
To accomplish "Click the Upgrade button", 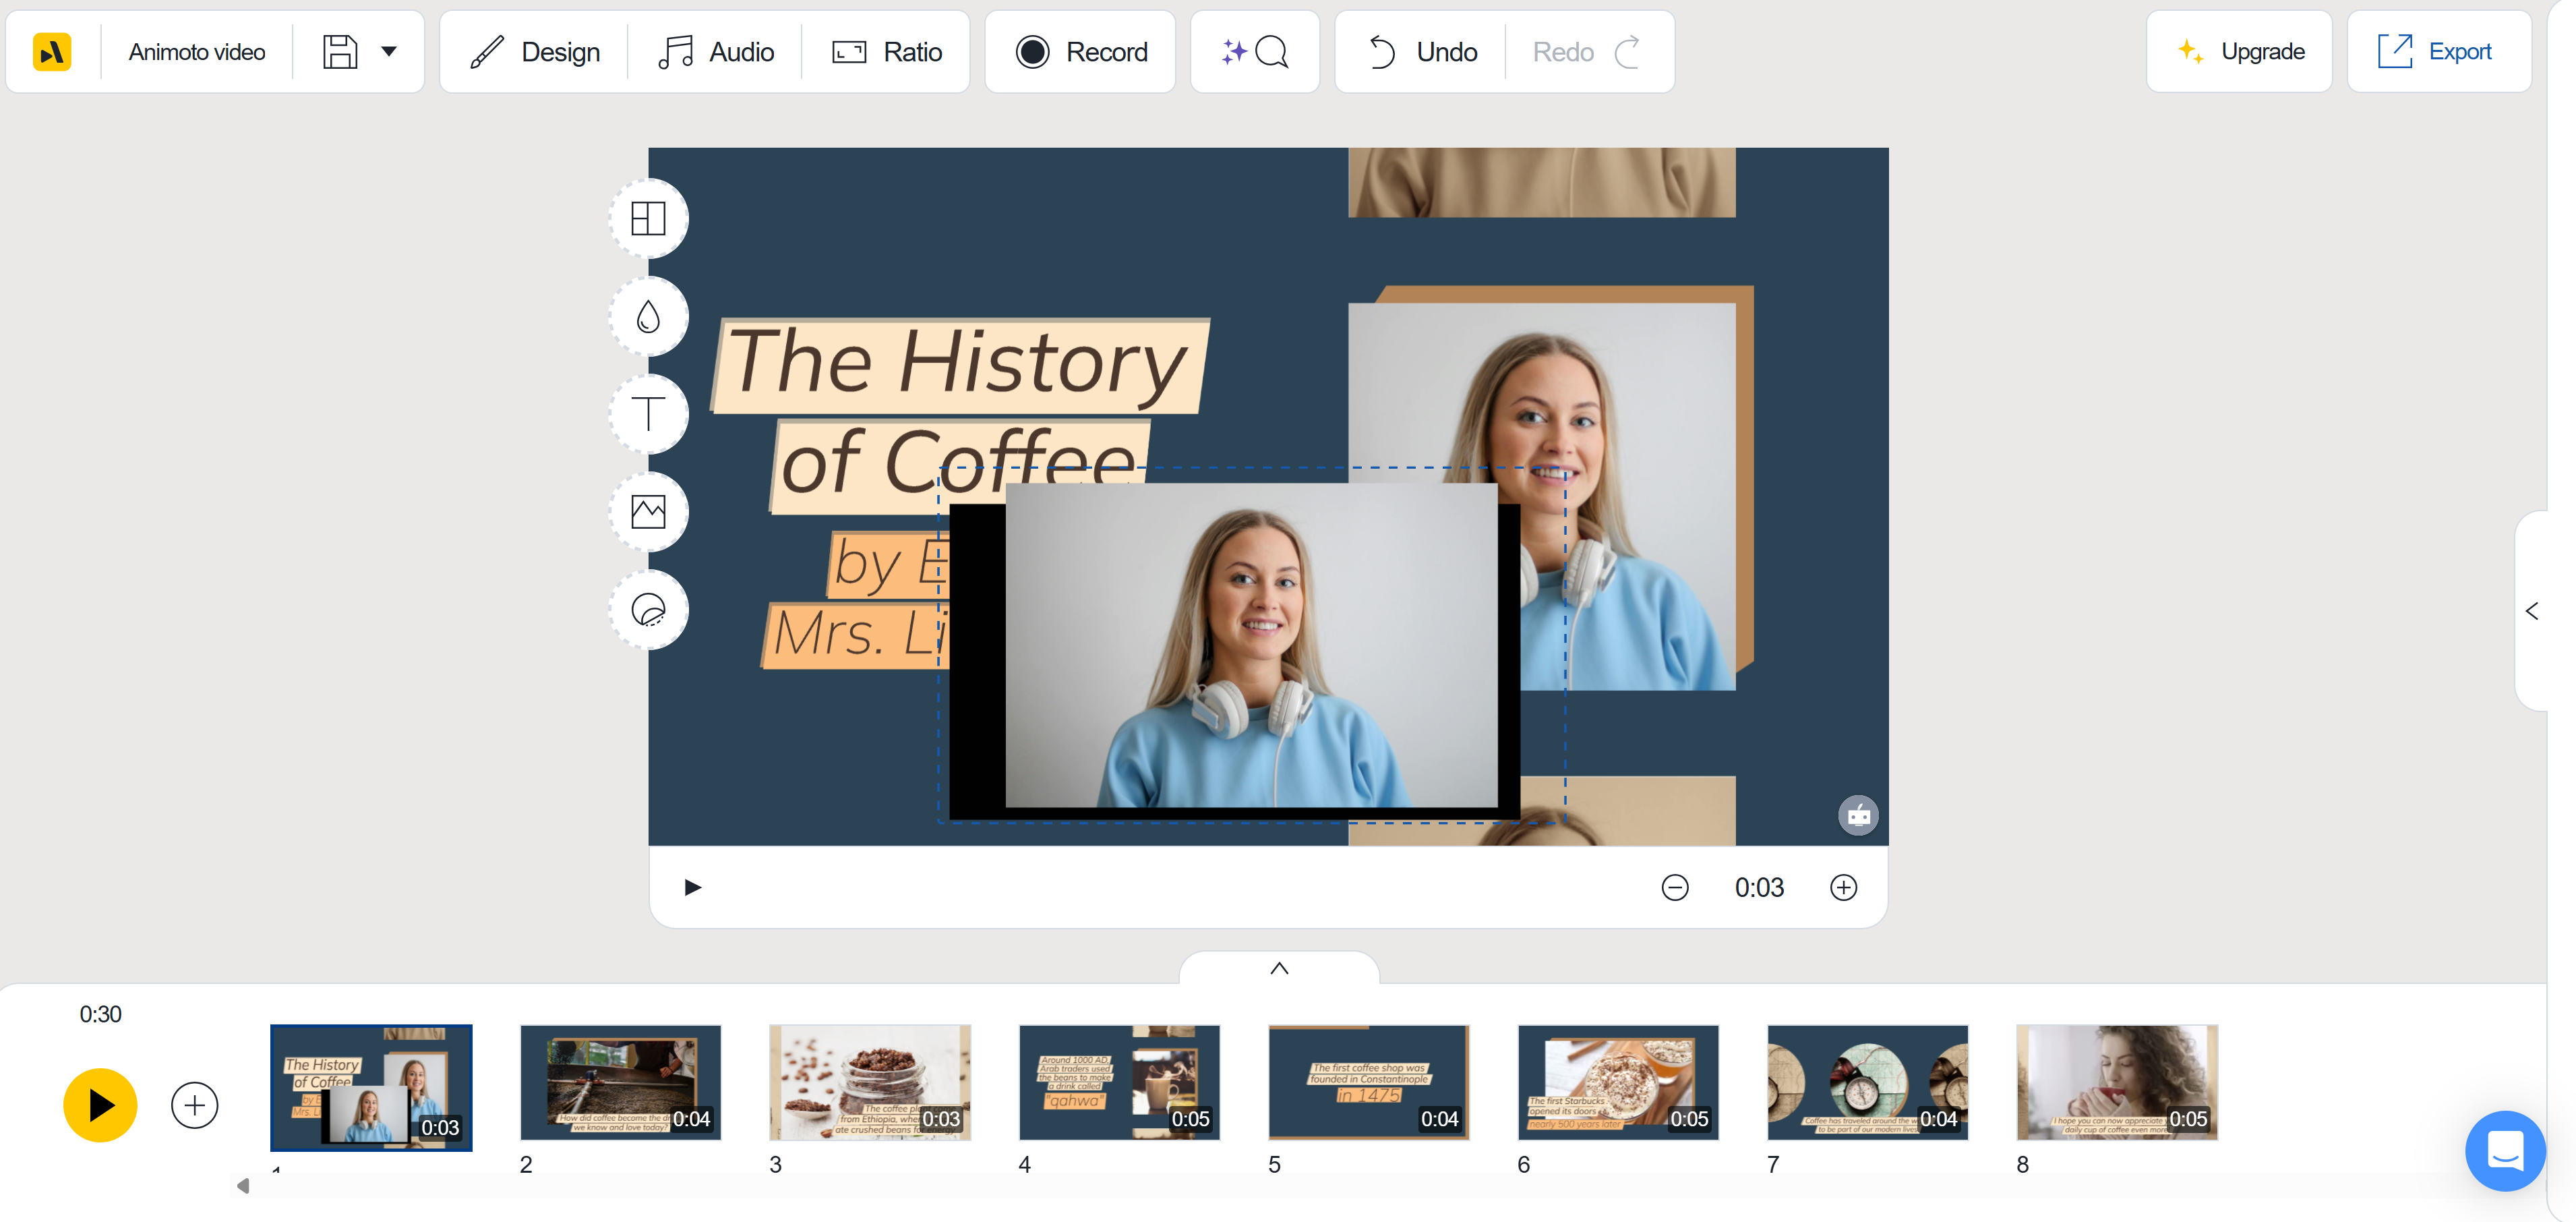I will tap(2239, 51).
